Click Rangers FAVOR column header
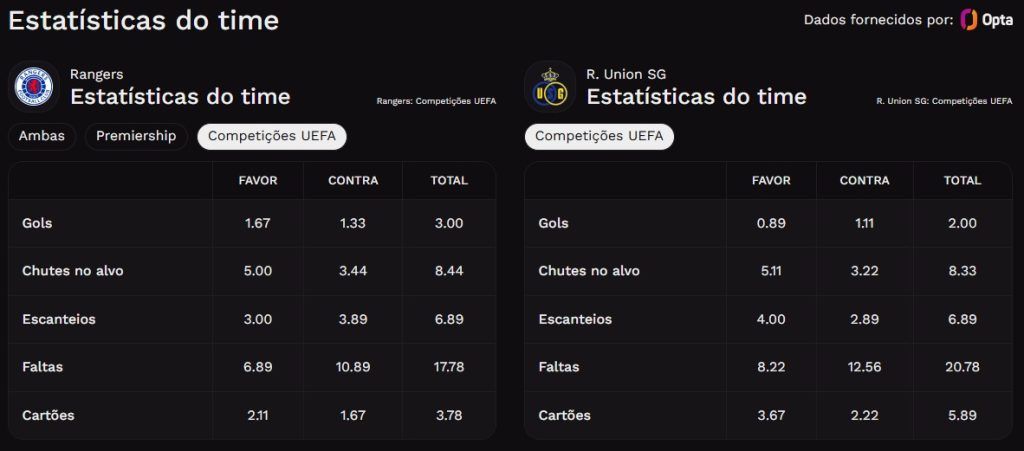The height and width of the screenshot is (451, 1024). 258,181
